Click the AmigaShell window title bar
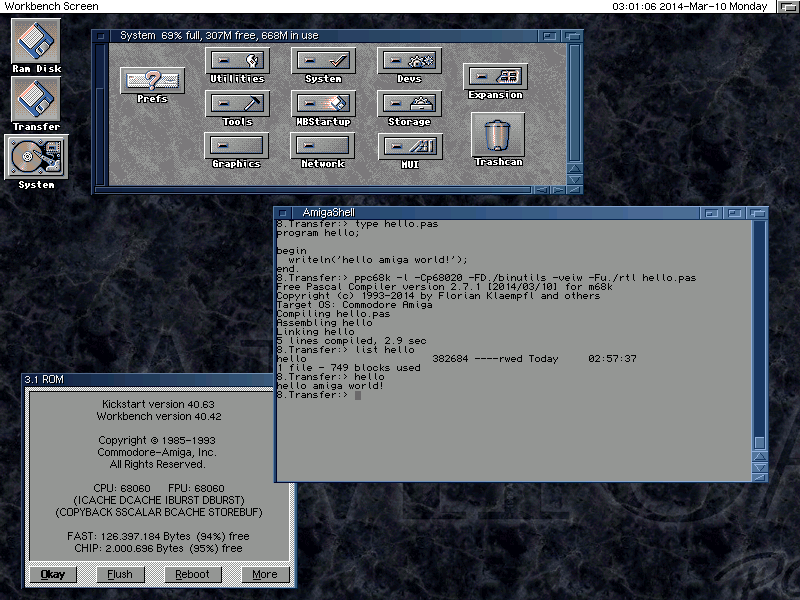Viewport: 800px width, 600px height. pyautogui.click(x=495, y=213)
